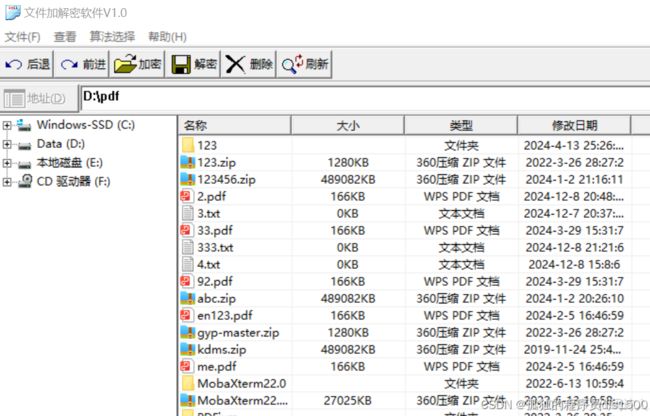The image size is (650, 416).
Task: Click the PDF icon of 33.pdf
Action: [x=187, y=230]
